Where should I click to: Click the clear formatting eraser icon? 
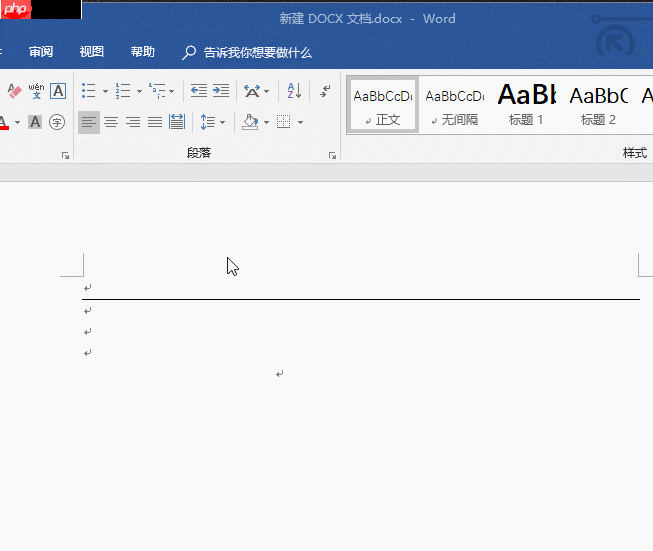click(14, 91)
